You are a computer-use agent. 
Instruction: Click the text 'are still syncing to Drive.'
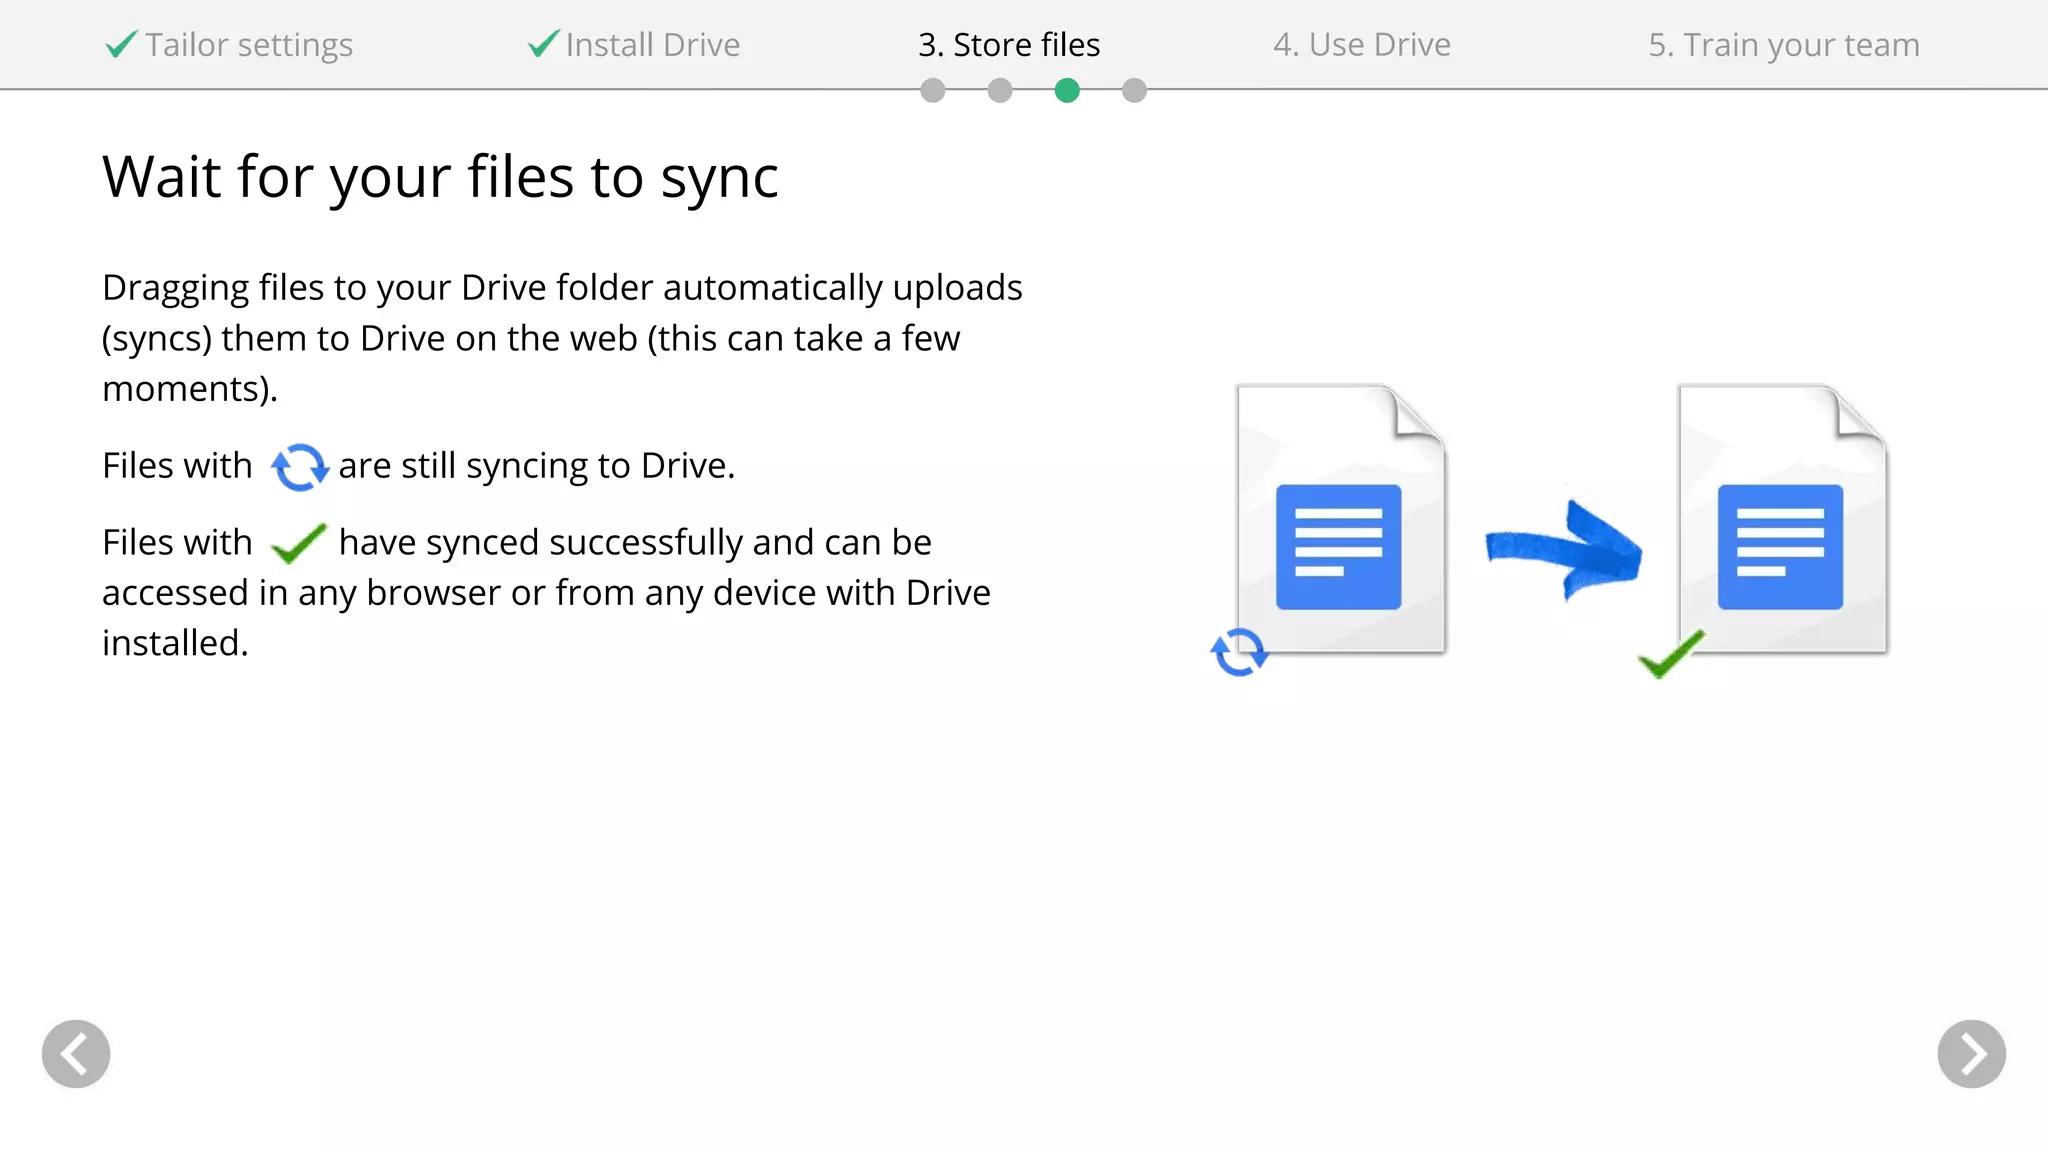(x=537, y=466)
